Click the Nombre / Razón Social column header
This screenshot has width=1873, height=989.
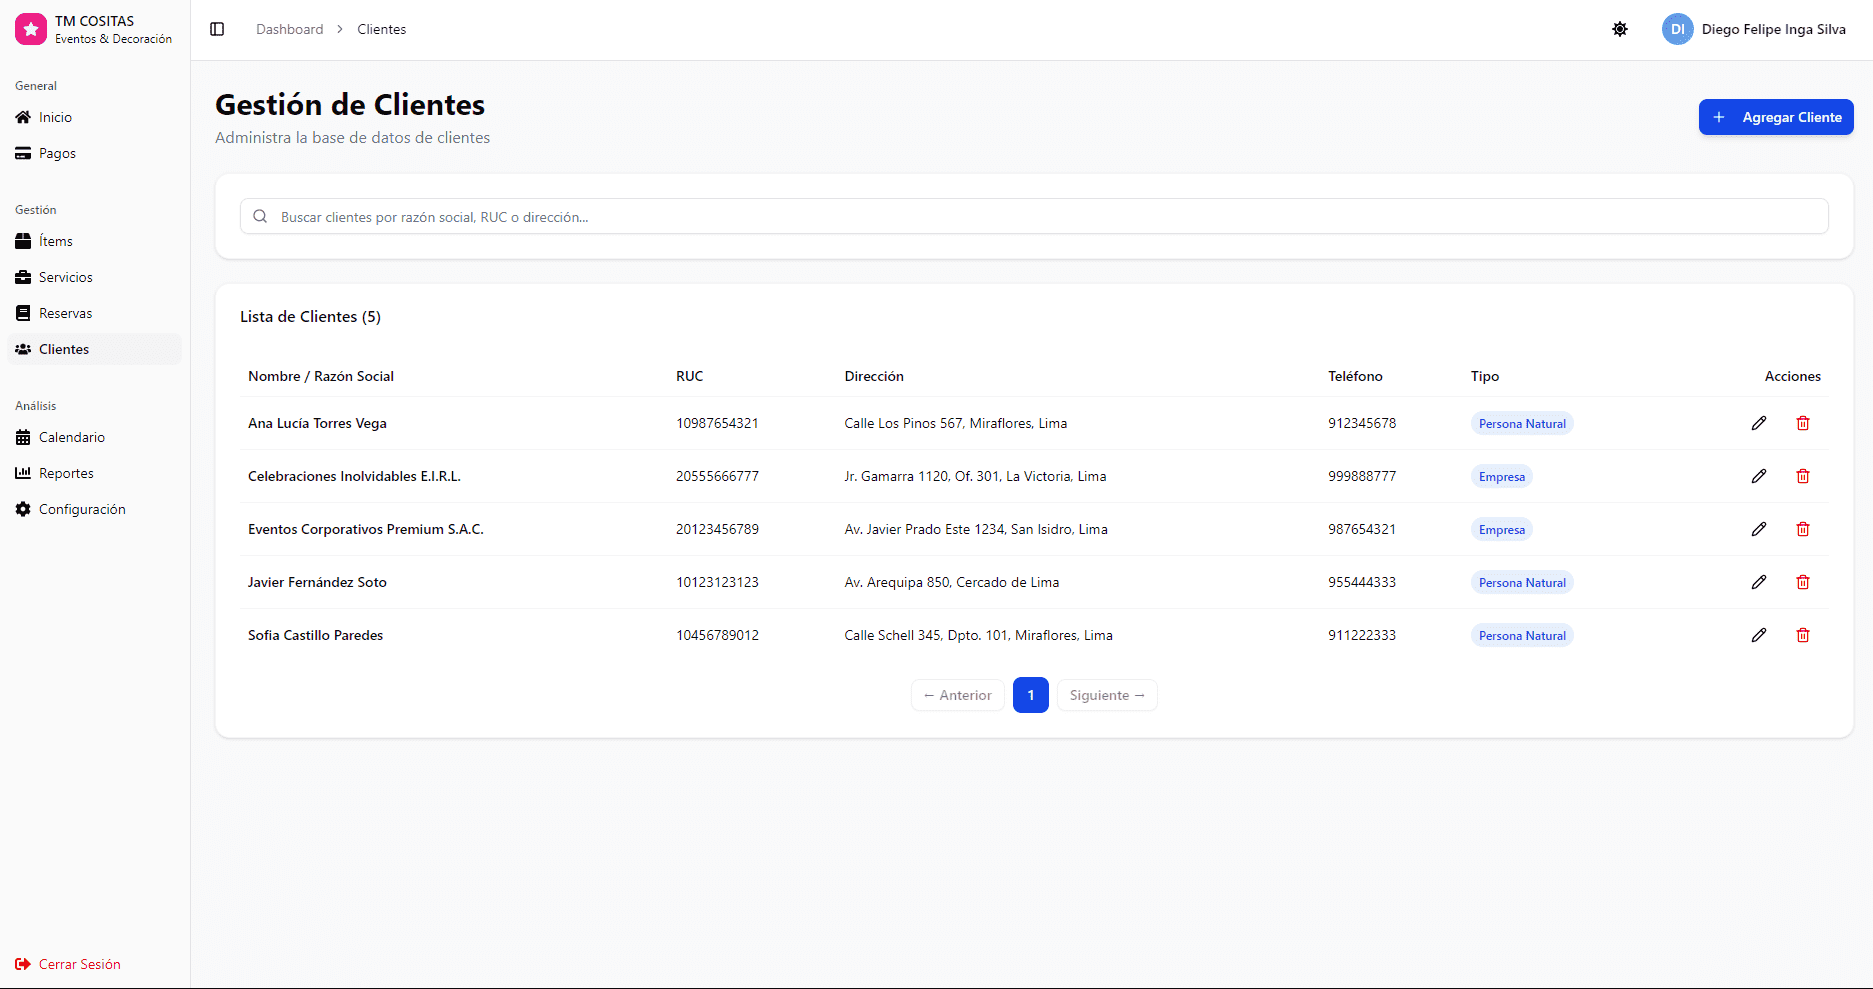pos(321,376)
